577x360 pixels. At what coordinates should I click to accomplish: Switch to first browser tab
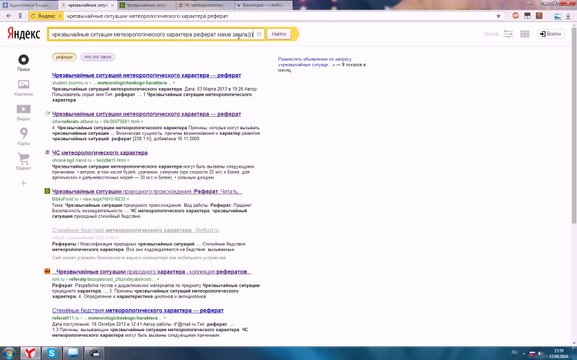click(x=29, y=5)
